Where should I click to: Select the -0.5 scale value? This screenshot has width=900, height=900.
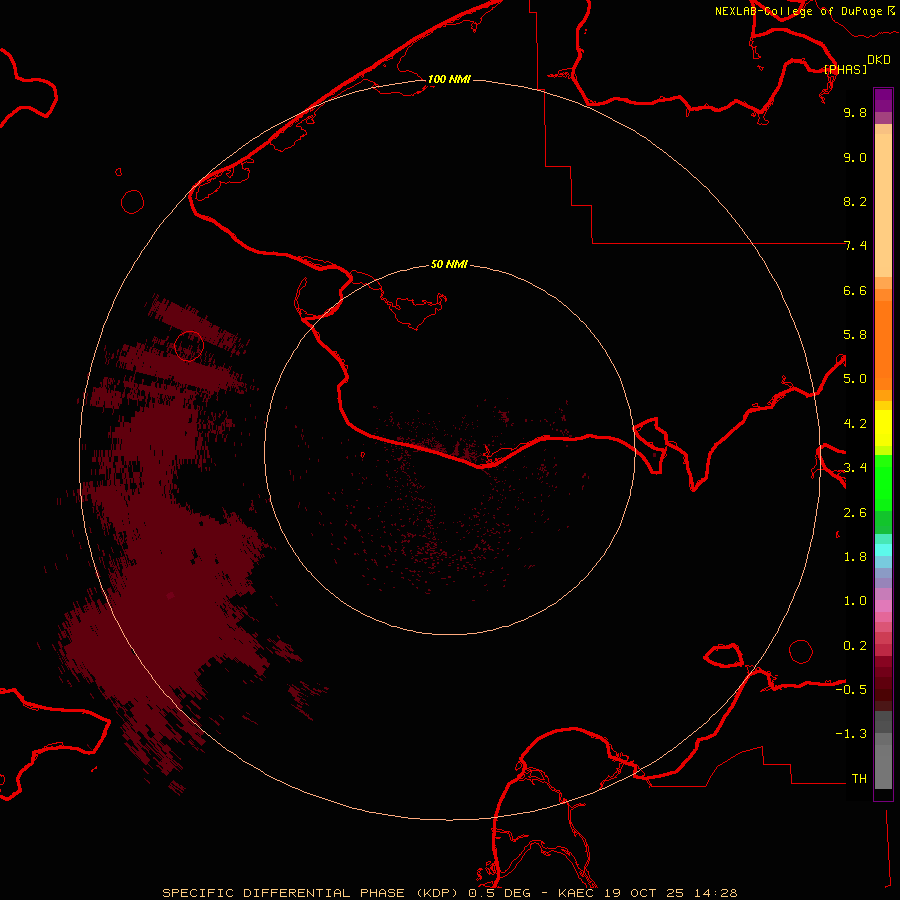[851, 690]
